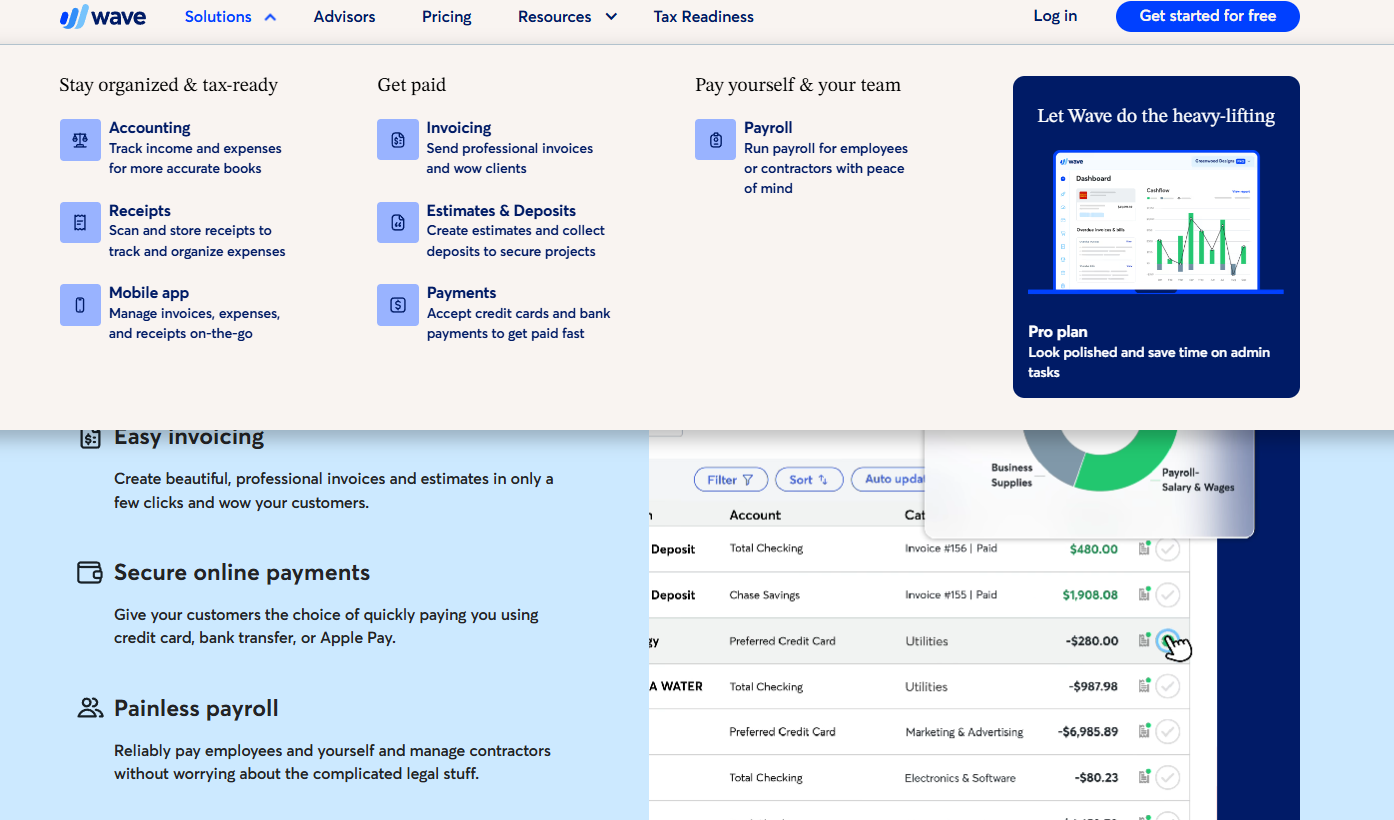Image resolution: width=1394 pixels, height=820 pixels.
Task: Click the Get started for free button
Action: (1207, 16)
